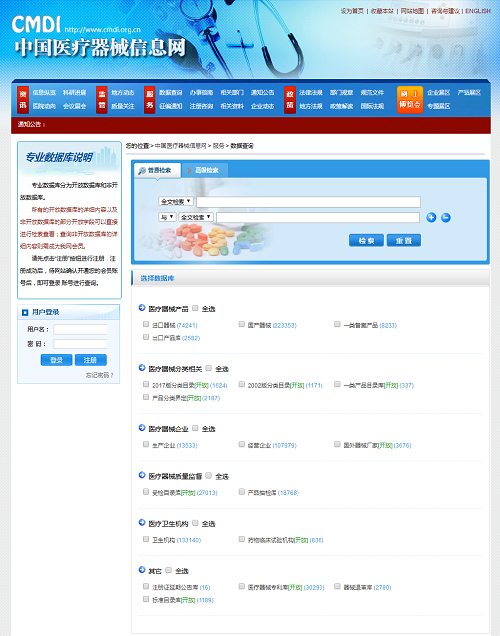Open the first 全文检索 field dropdown
The width and height of the screenshot is (500, 636).
point(176,202)
